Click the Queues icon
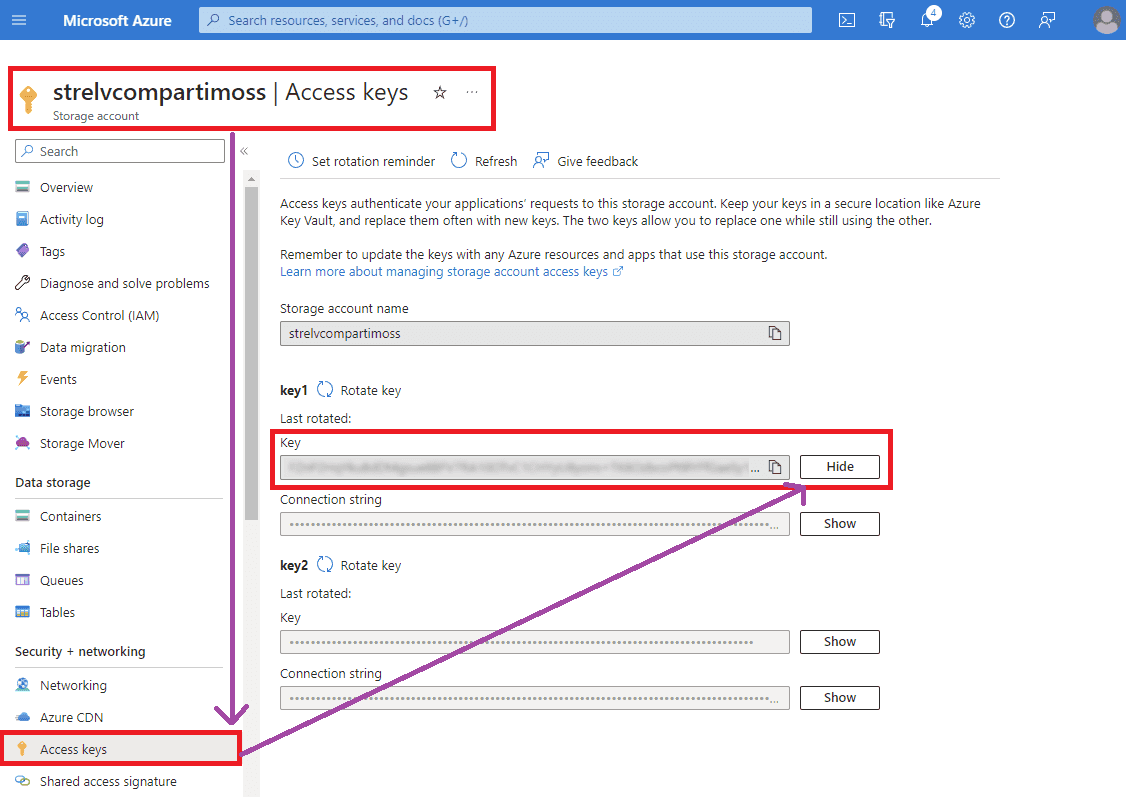The width and height of the screenshot is (1126, 797). click(x=23, y=579)
